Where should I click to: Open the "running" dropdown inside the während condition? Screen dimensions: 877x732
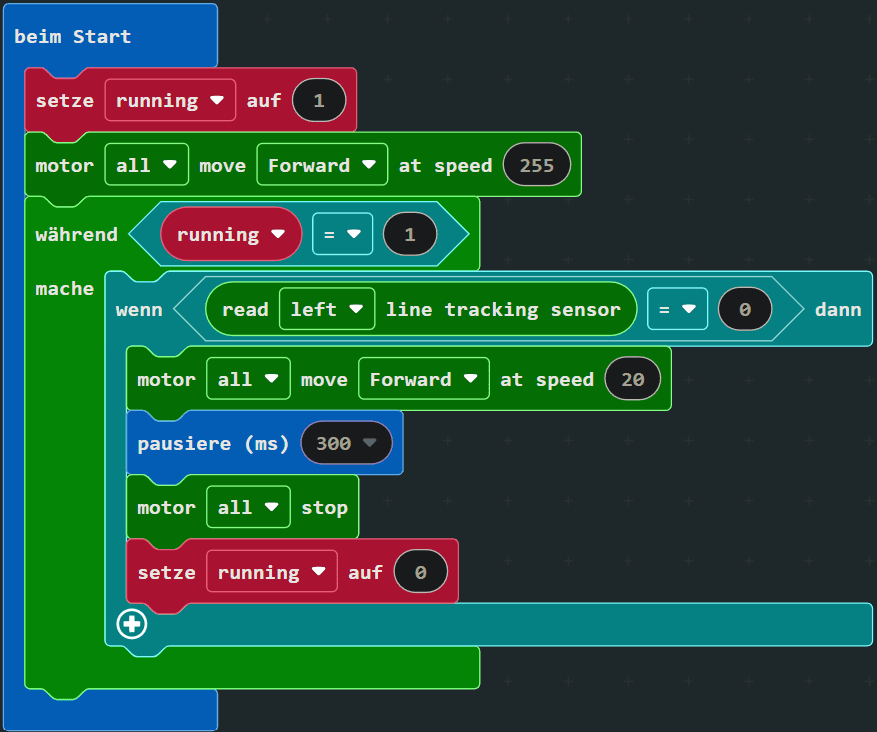(x=231, y=233)
